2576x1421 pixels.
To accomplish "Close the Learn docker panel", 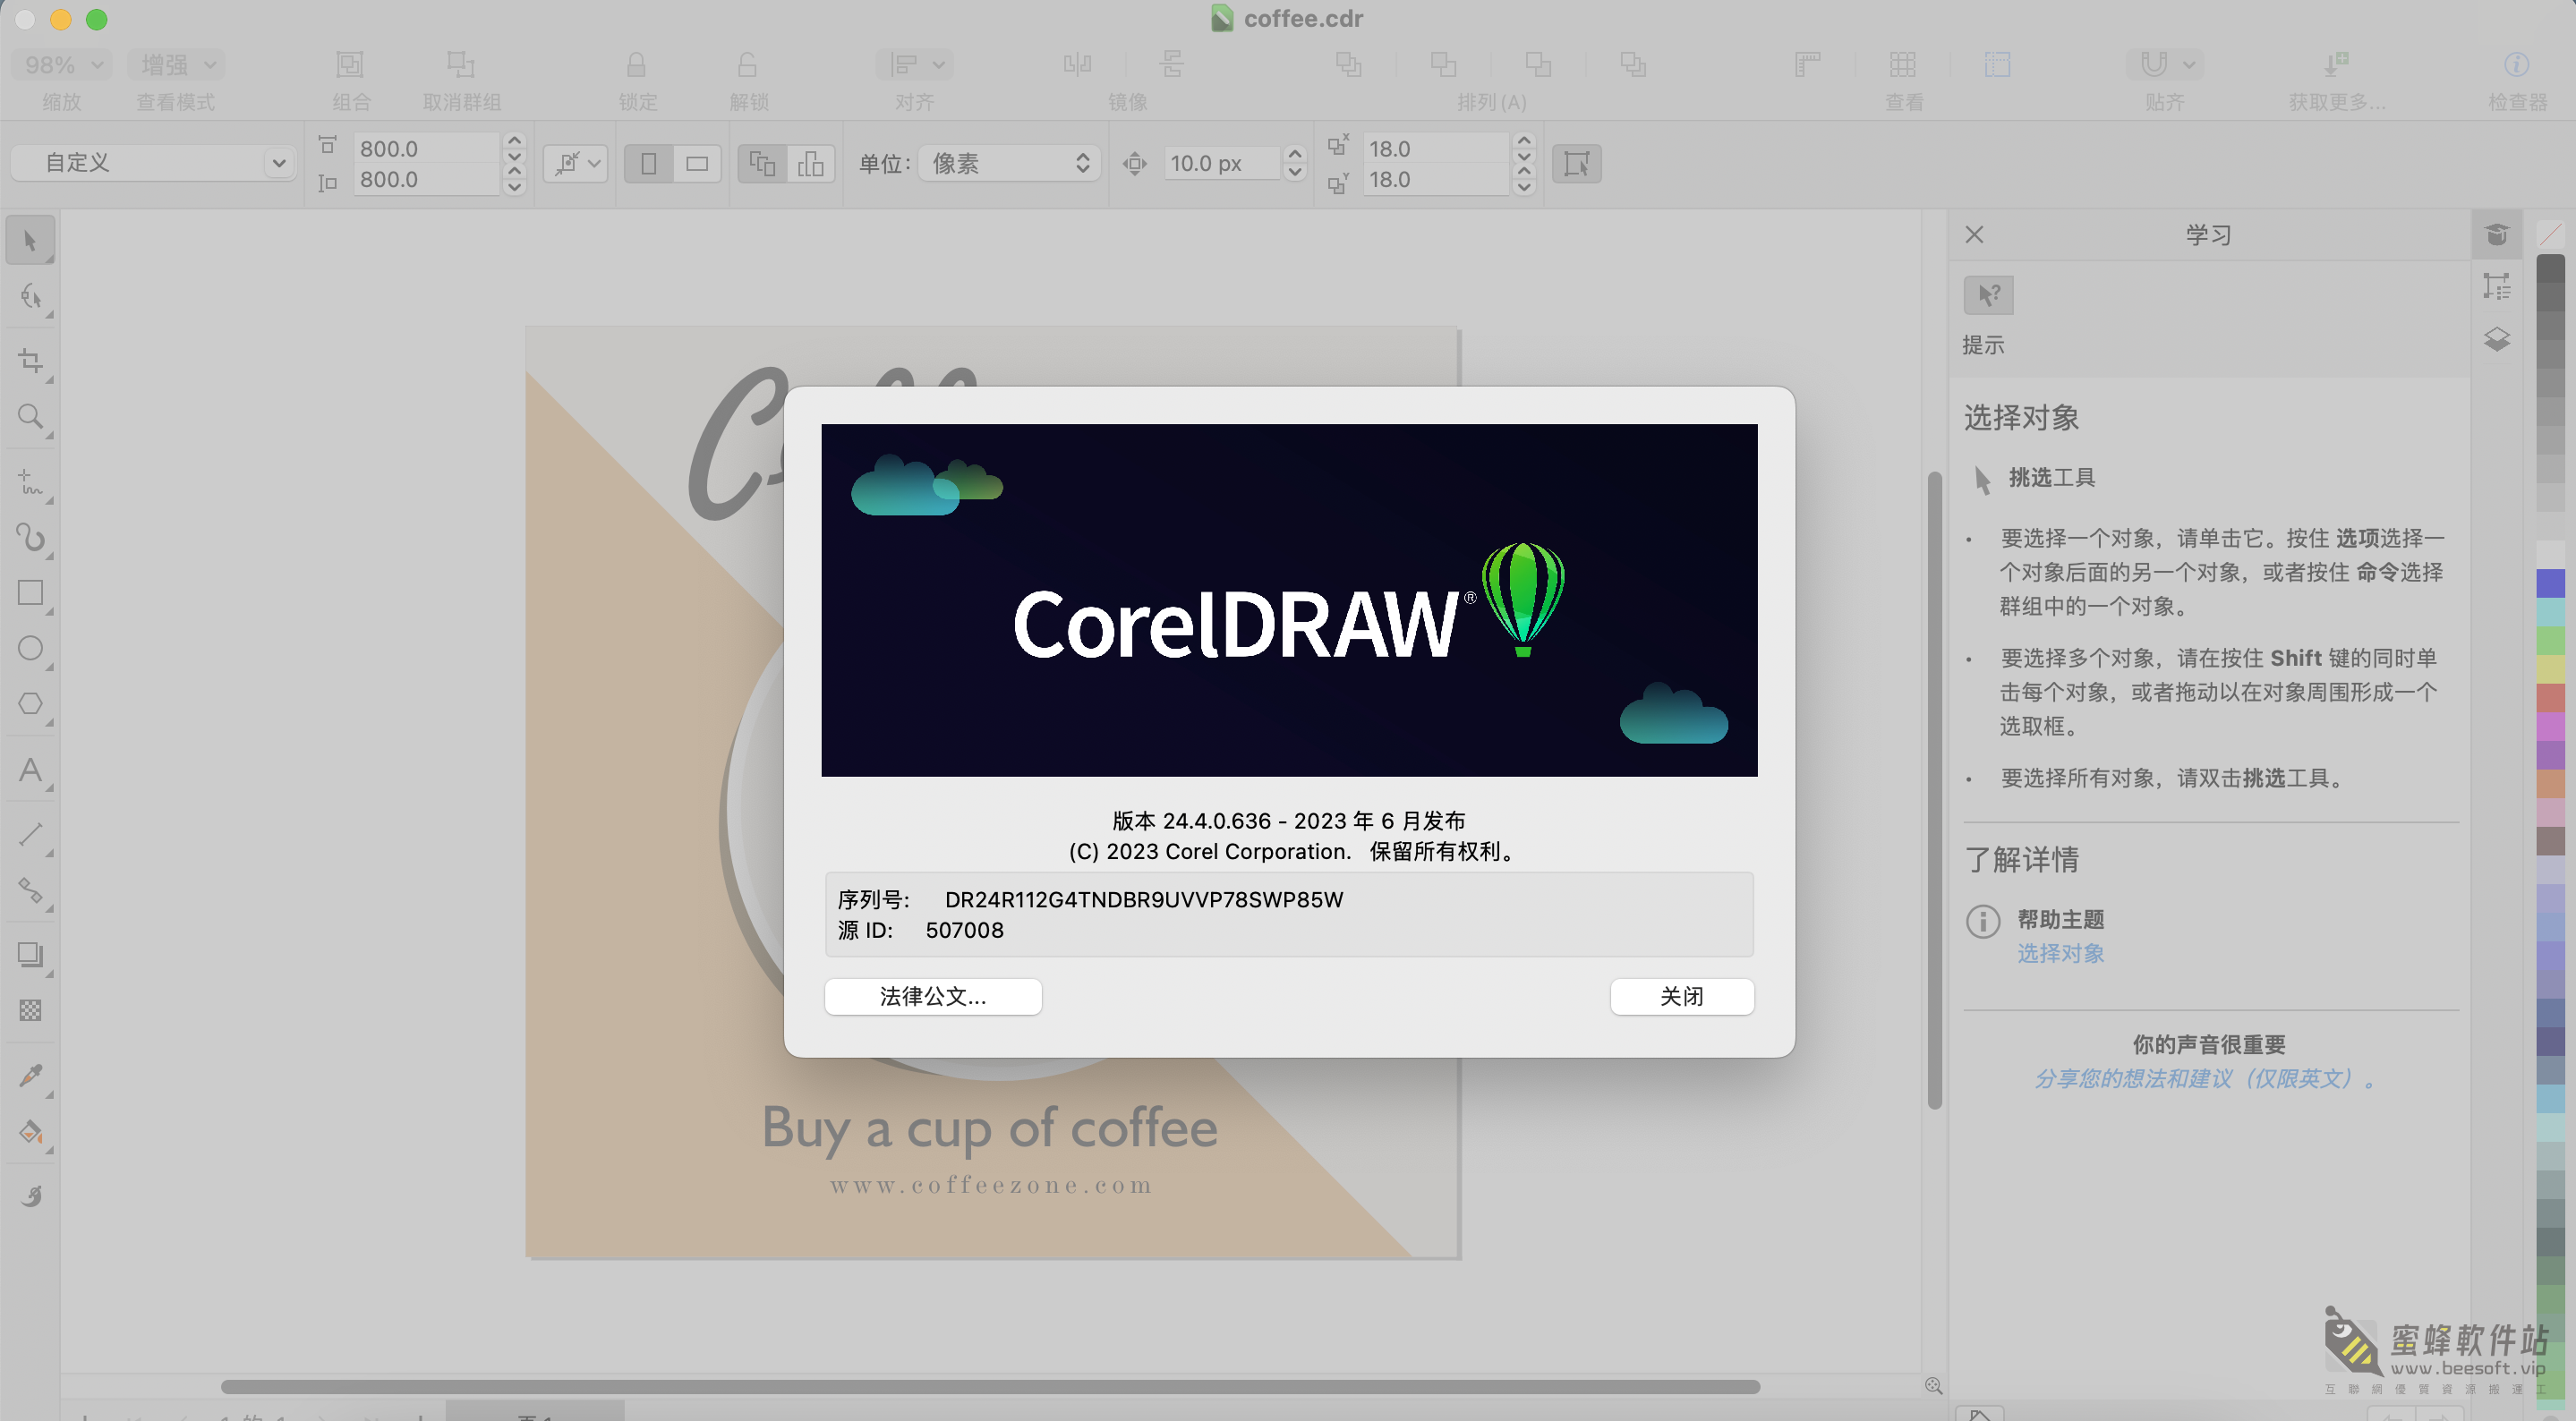I will coord(1974,235).
